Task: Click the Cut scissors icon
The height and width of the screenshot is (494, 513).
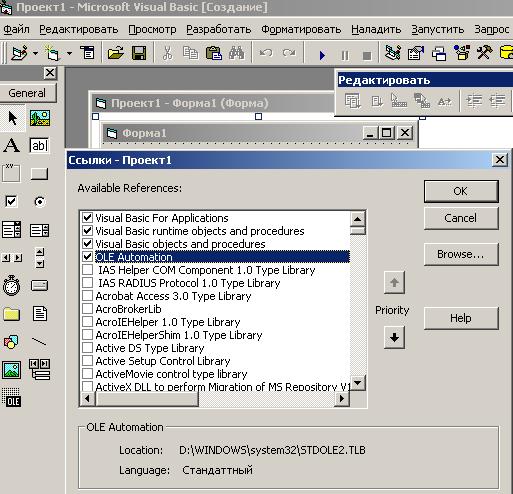Action: pyautogui.click(x=168, y=53)
